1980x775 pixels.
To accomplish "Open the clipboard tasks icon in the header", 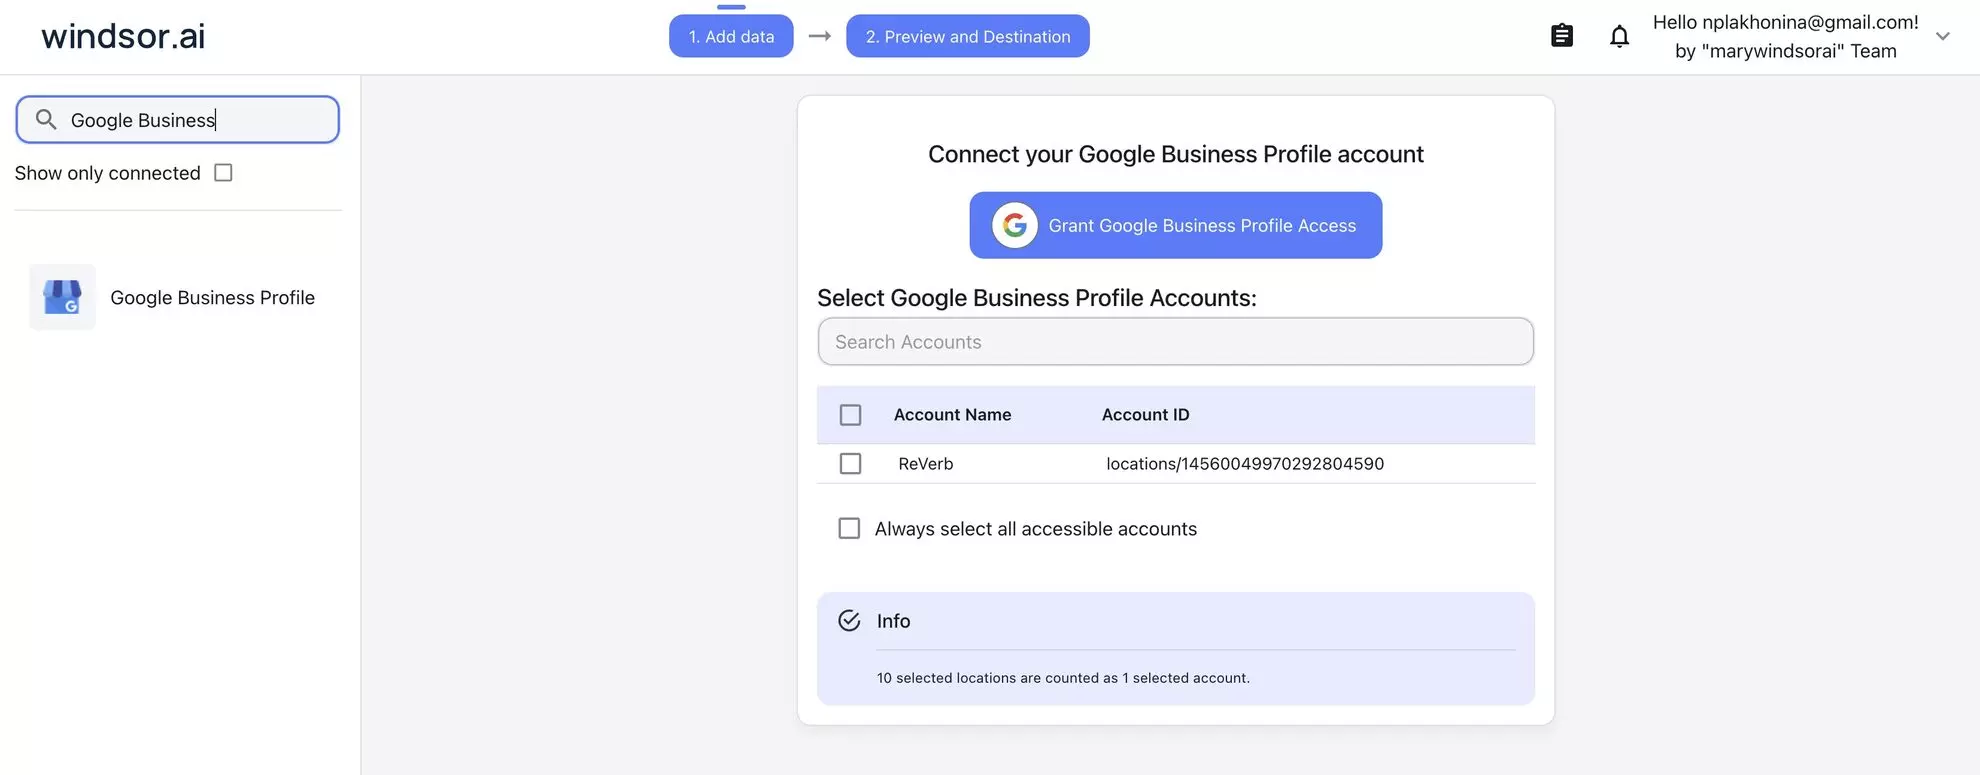I will click(1561, 35).
